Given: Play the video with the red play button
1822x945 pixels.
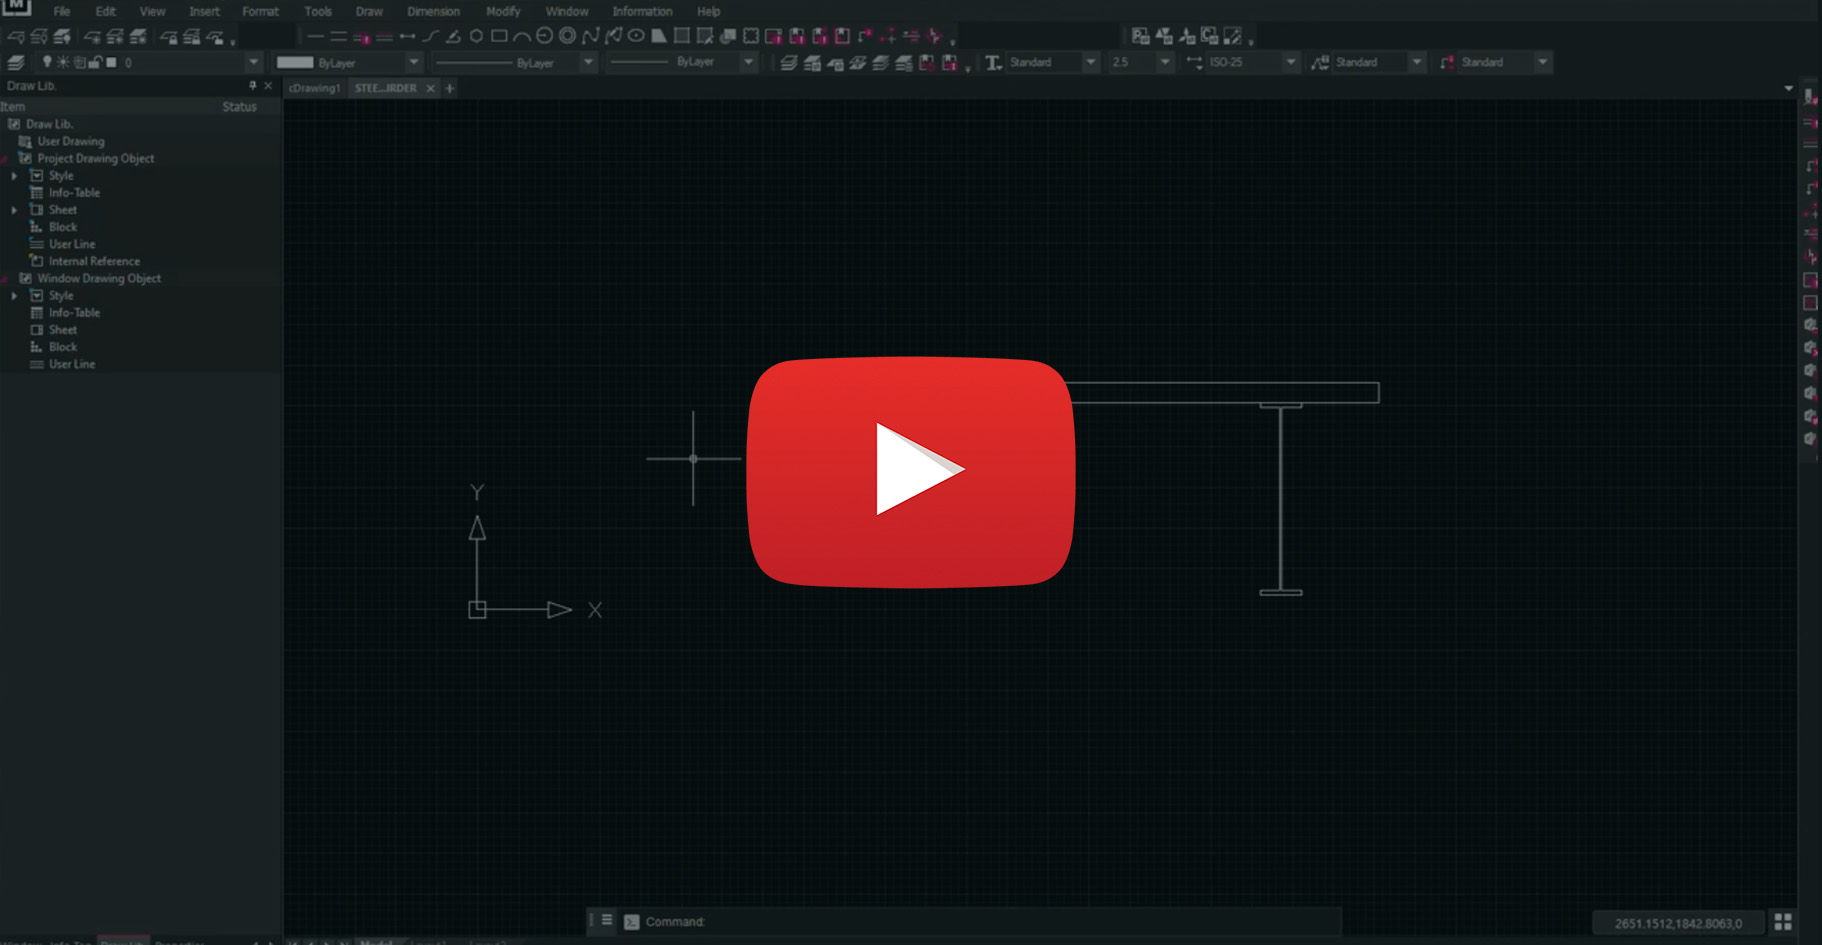Looking at the screenshot, I should click(911, 471).
